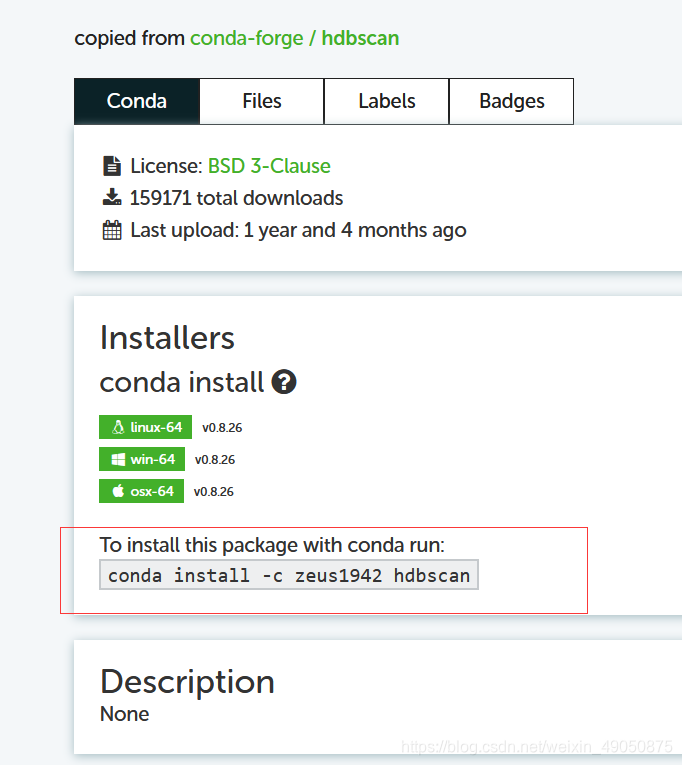Screen dimensions: 682x765
Task: Open the hdbscan source package link
Action: point(361,39)
